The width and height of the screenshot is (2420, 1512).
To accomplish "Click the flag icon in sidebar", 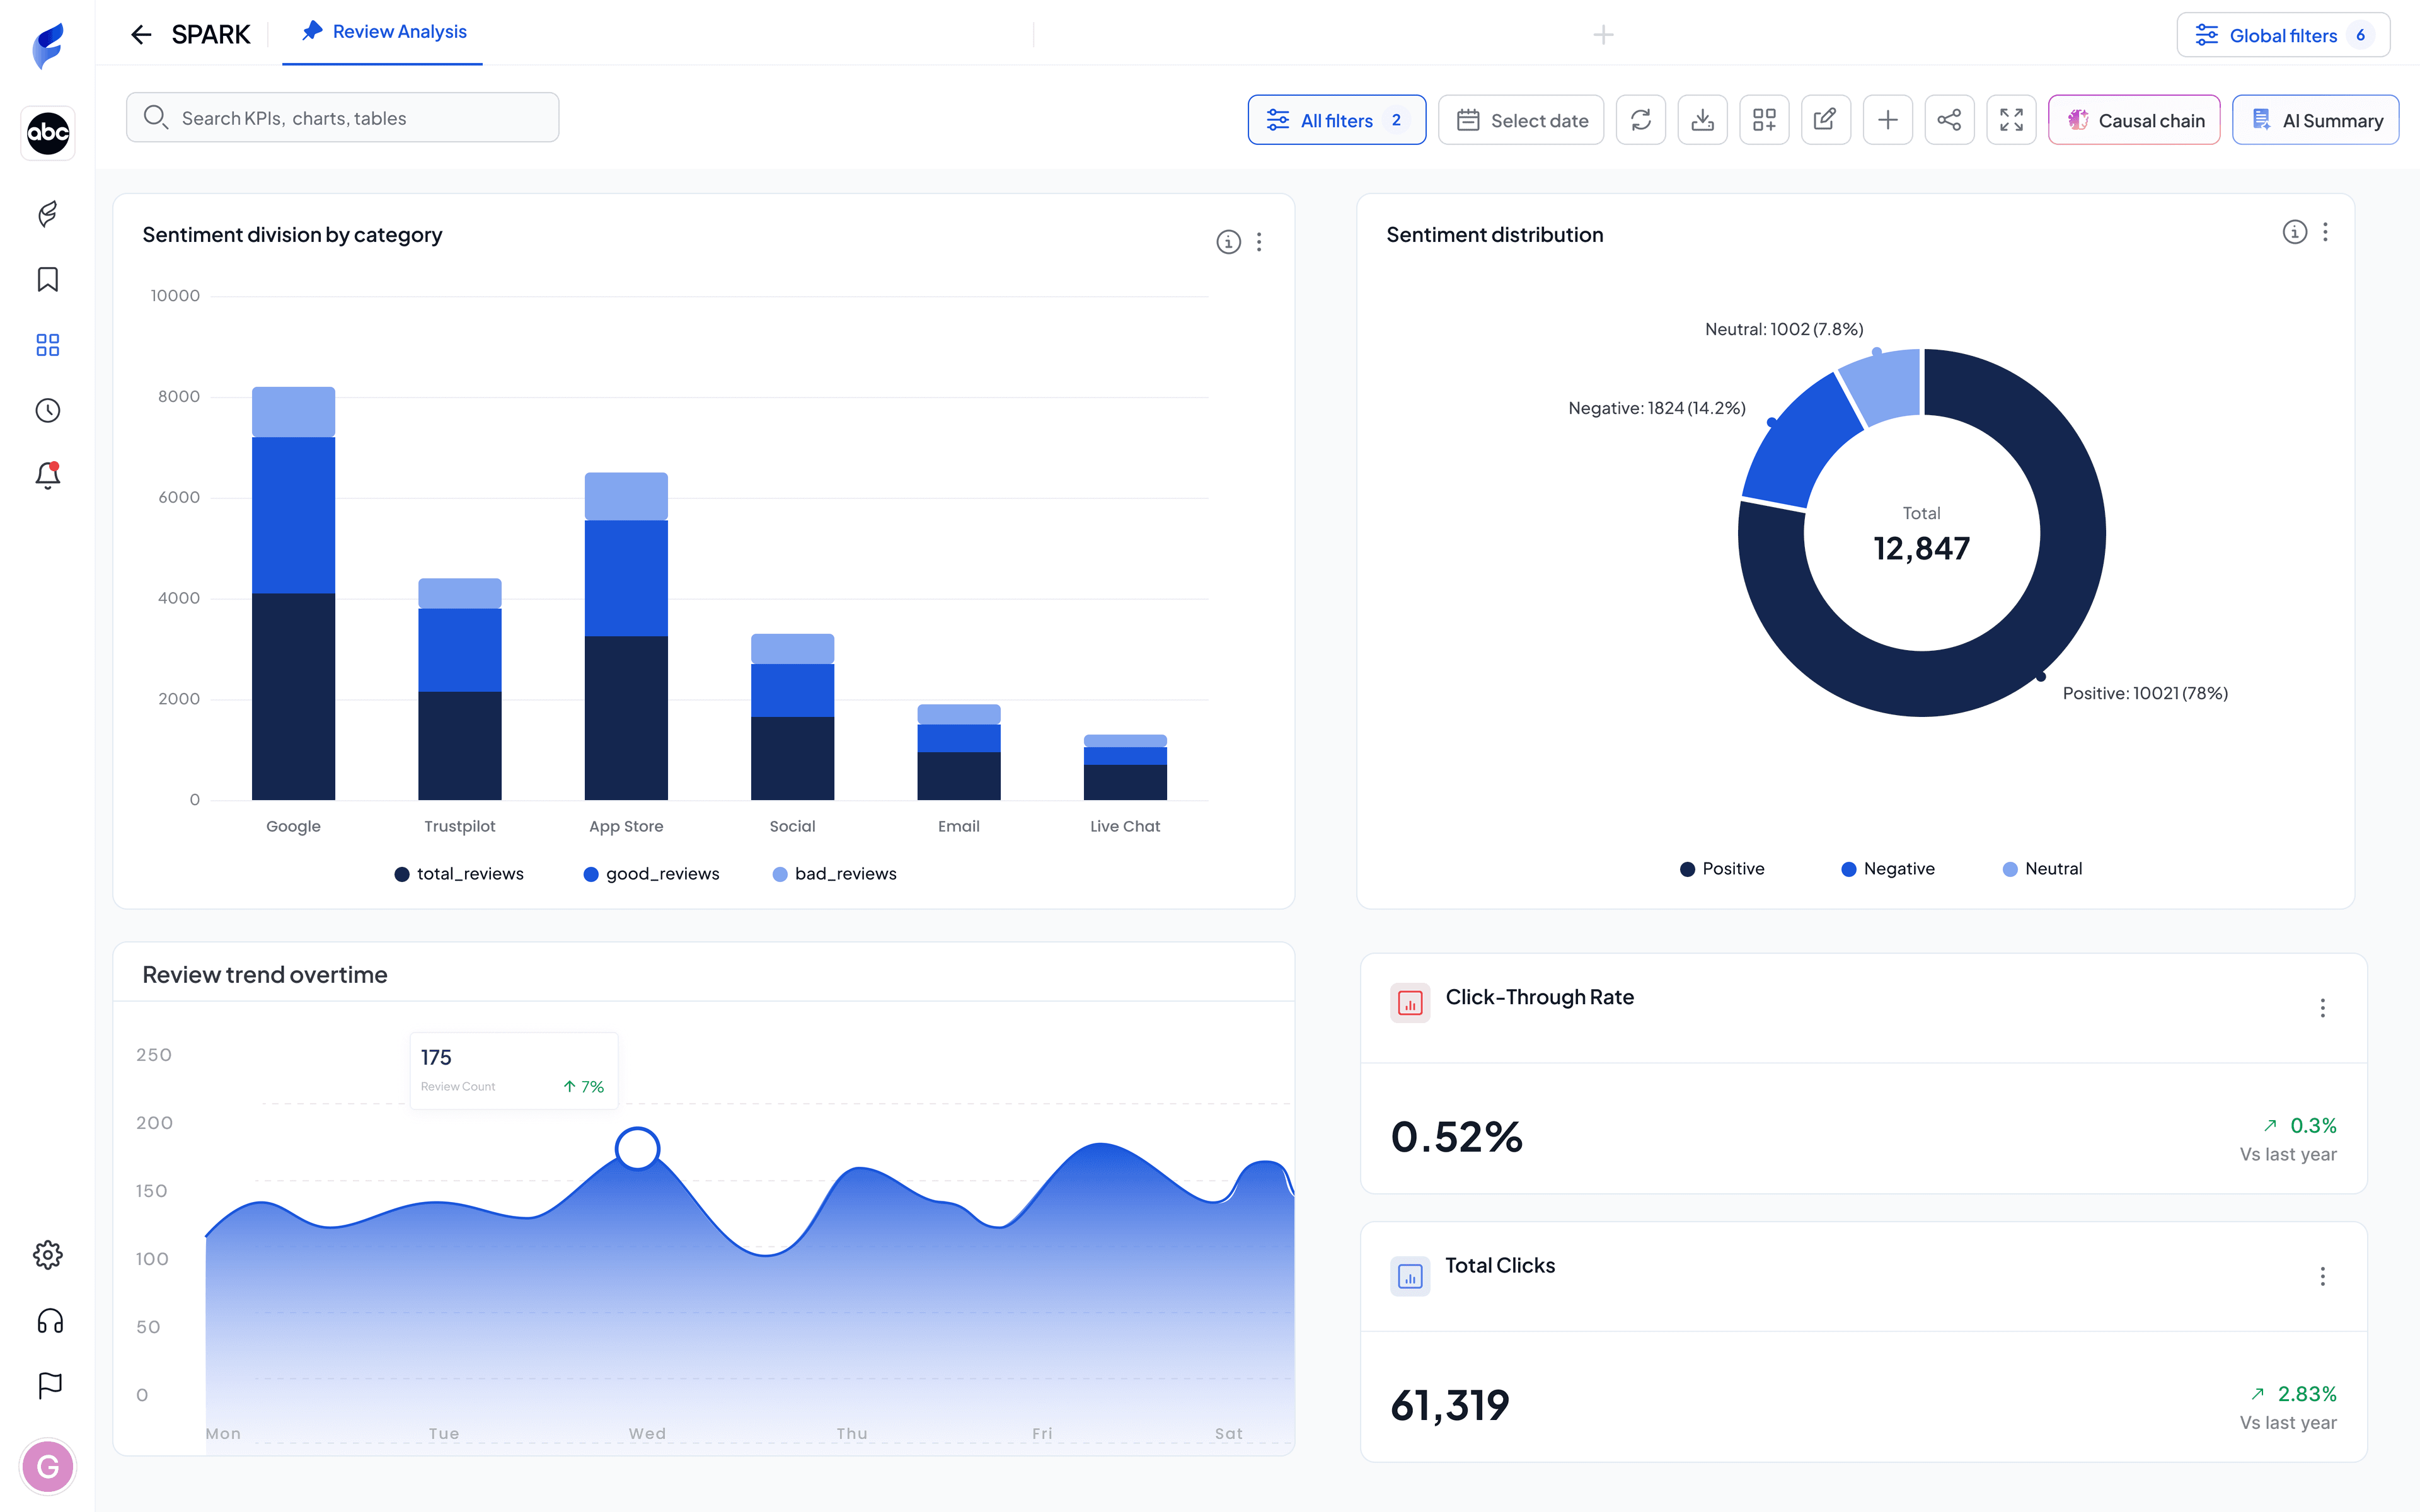I will (50, 1385).
